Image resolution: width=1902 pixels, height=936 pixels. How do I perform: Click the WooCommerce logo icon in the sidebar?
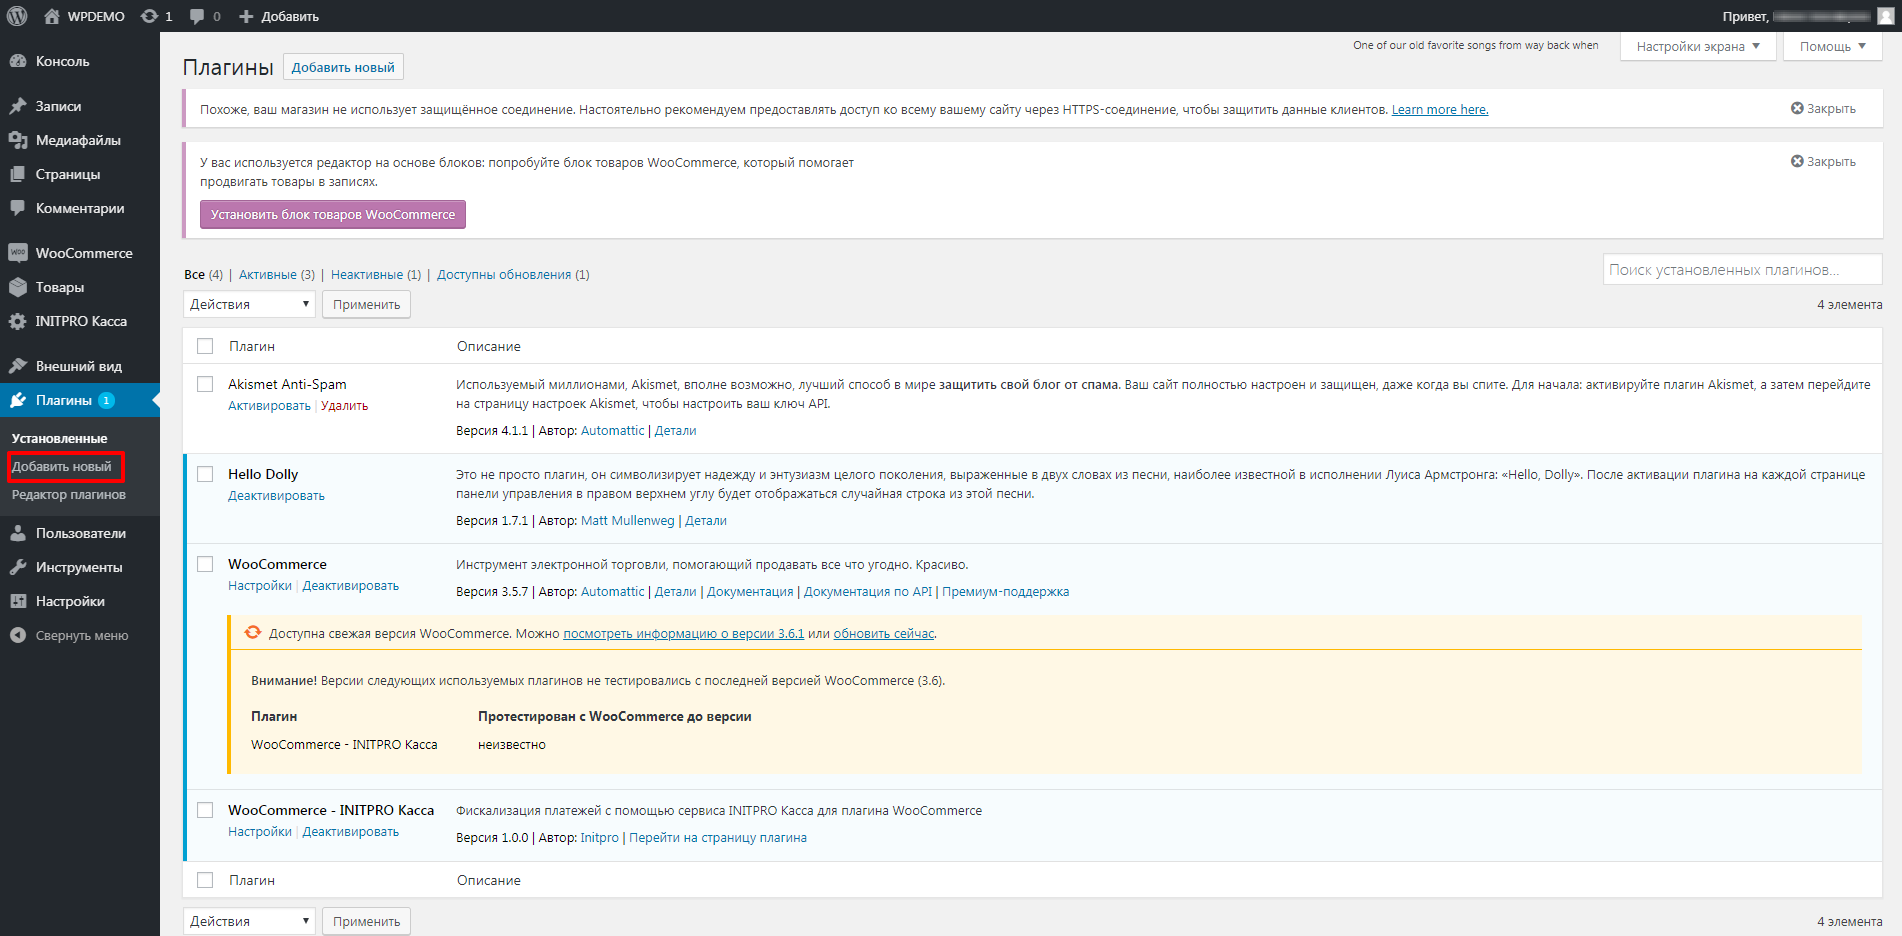pyautogui.click(x=18, y=253)
